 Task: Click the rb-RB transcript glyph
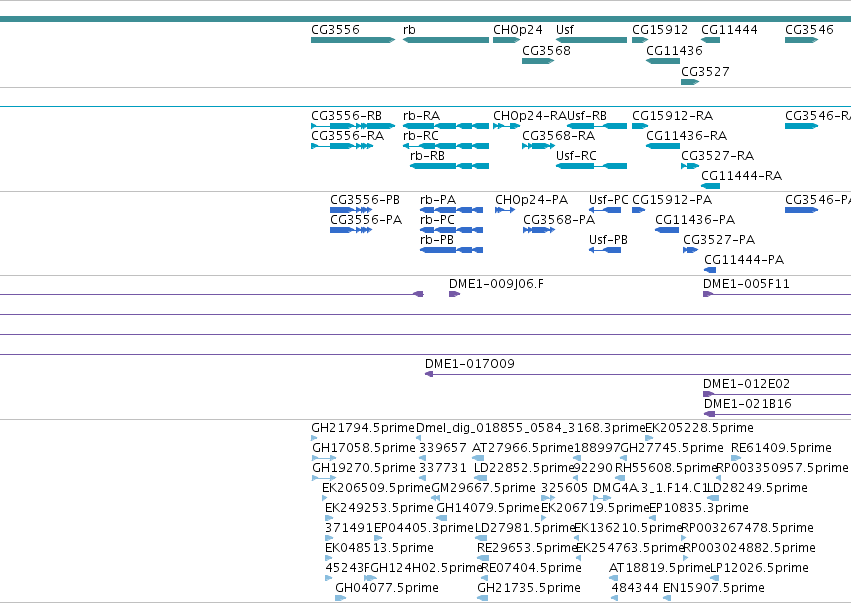(449, 166)
